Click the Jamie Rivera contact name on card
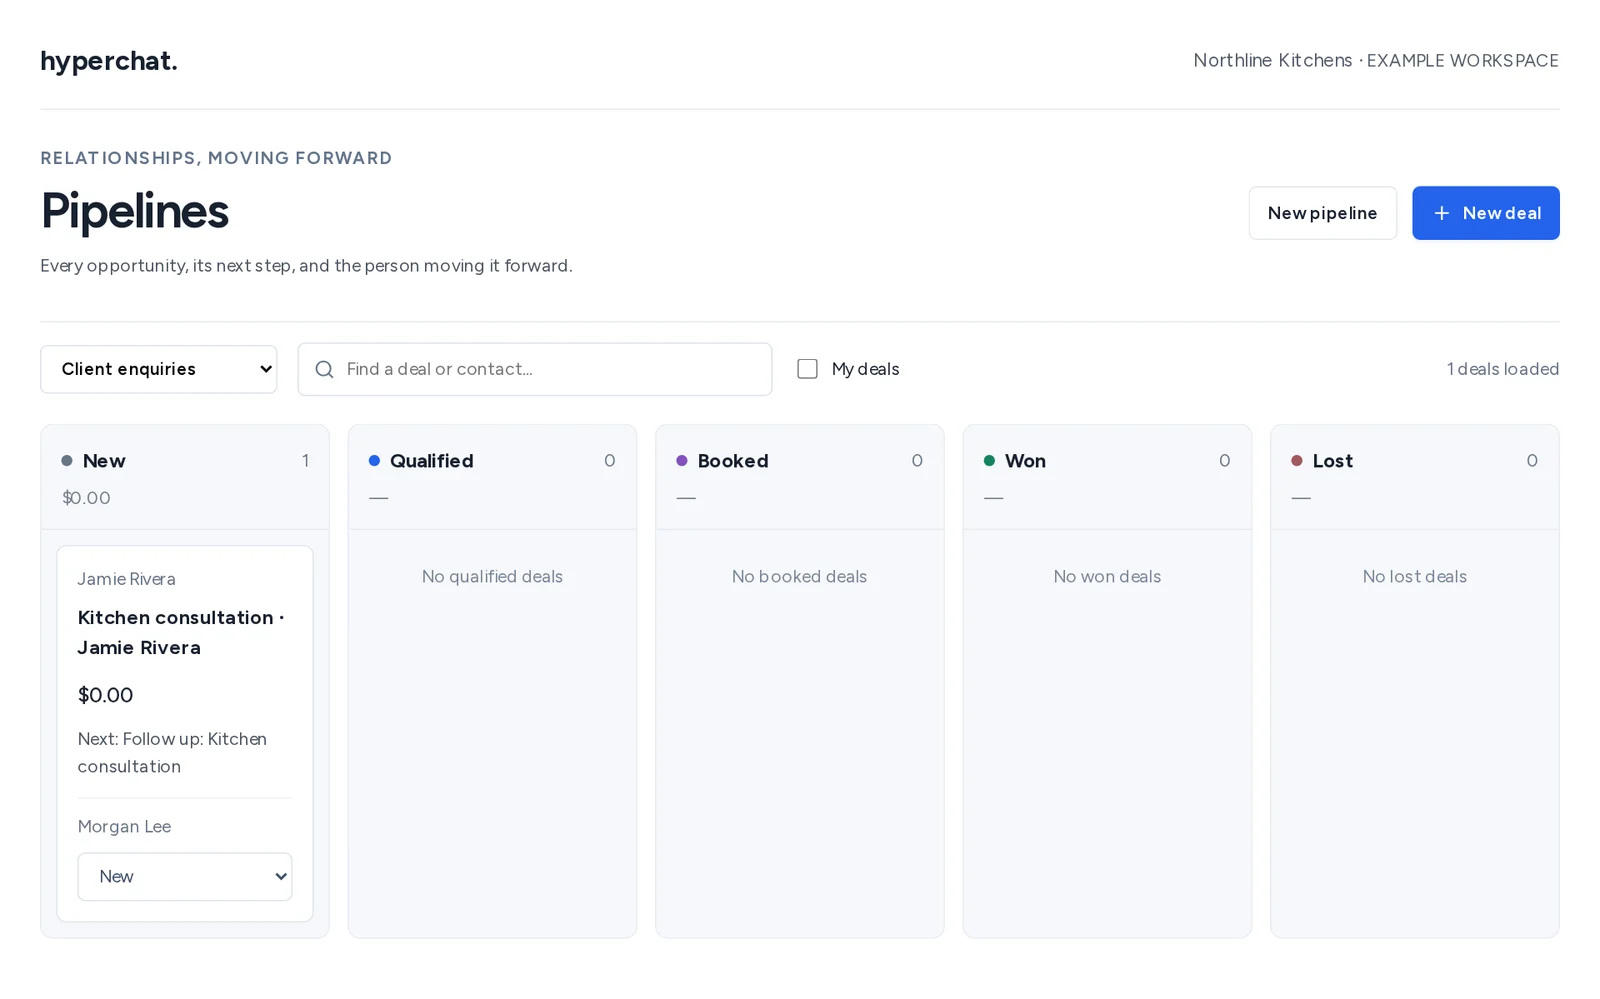 127,579
